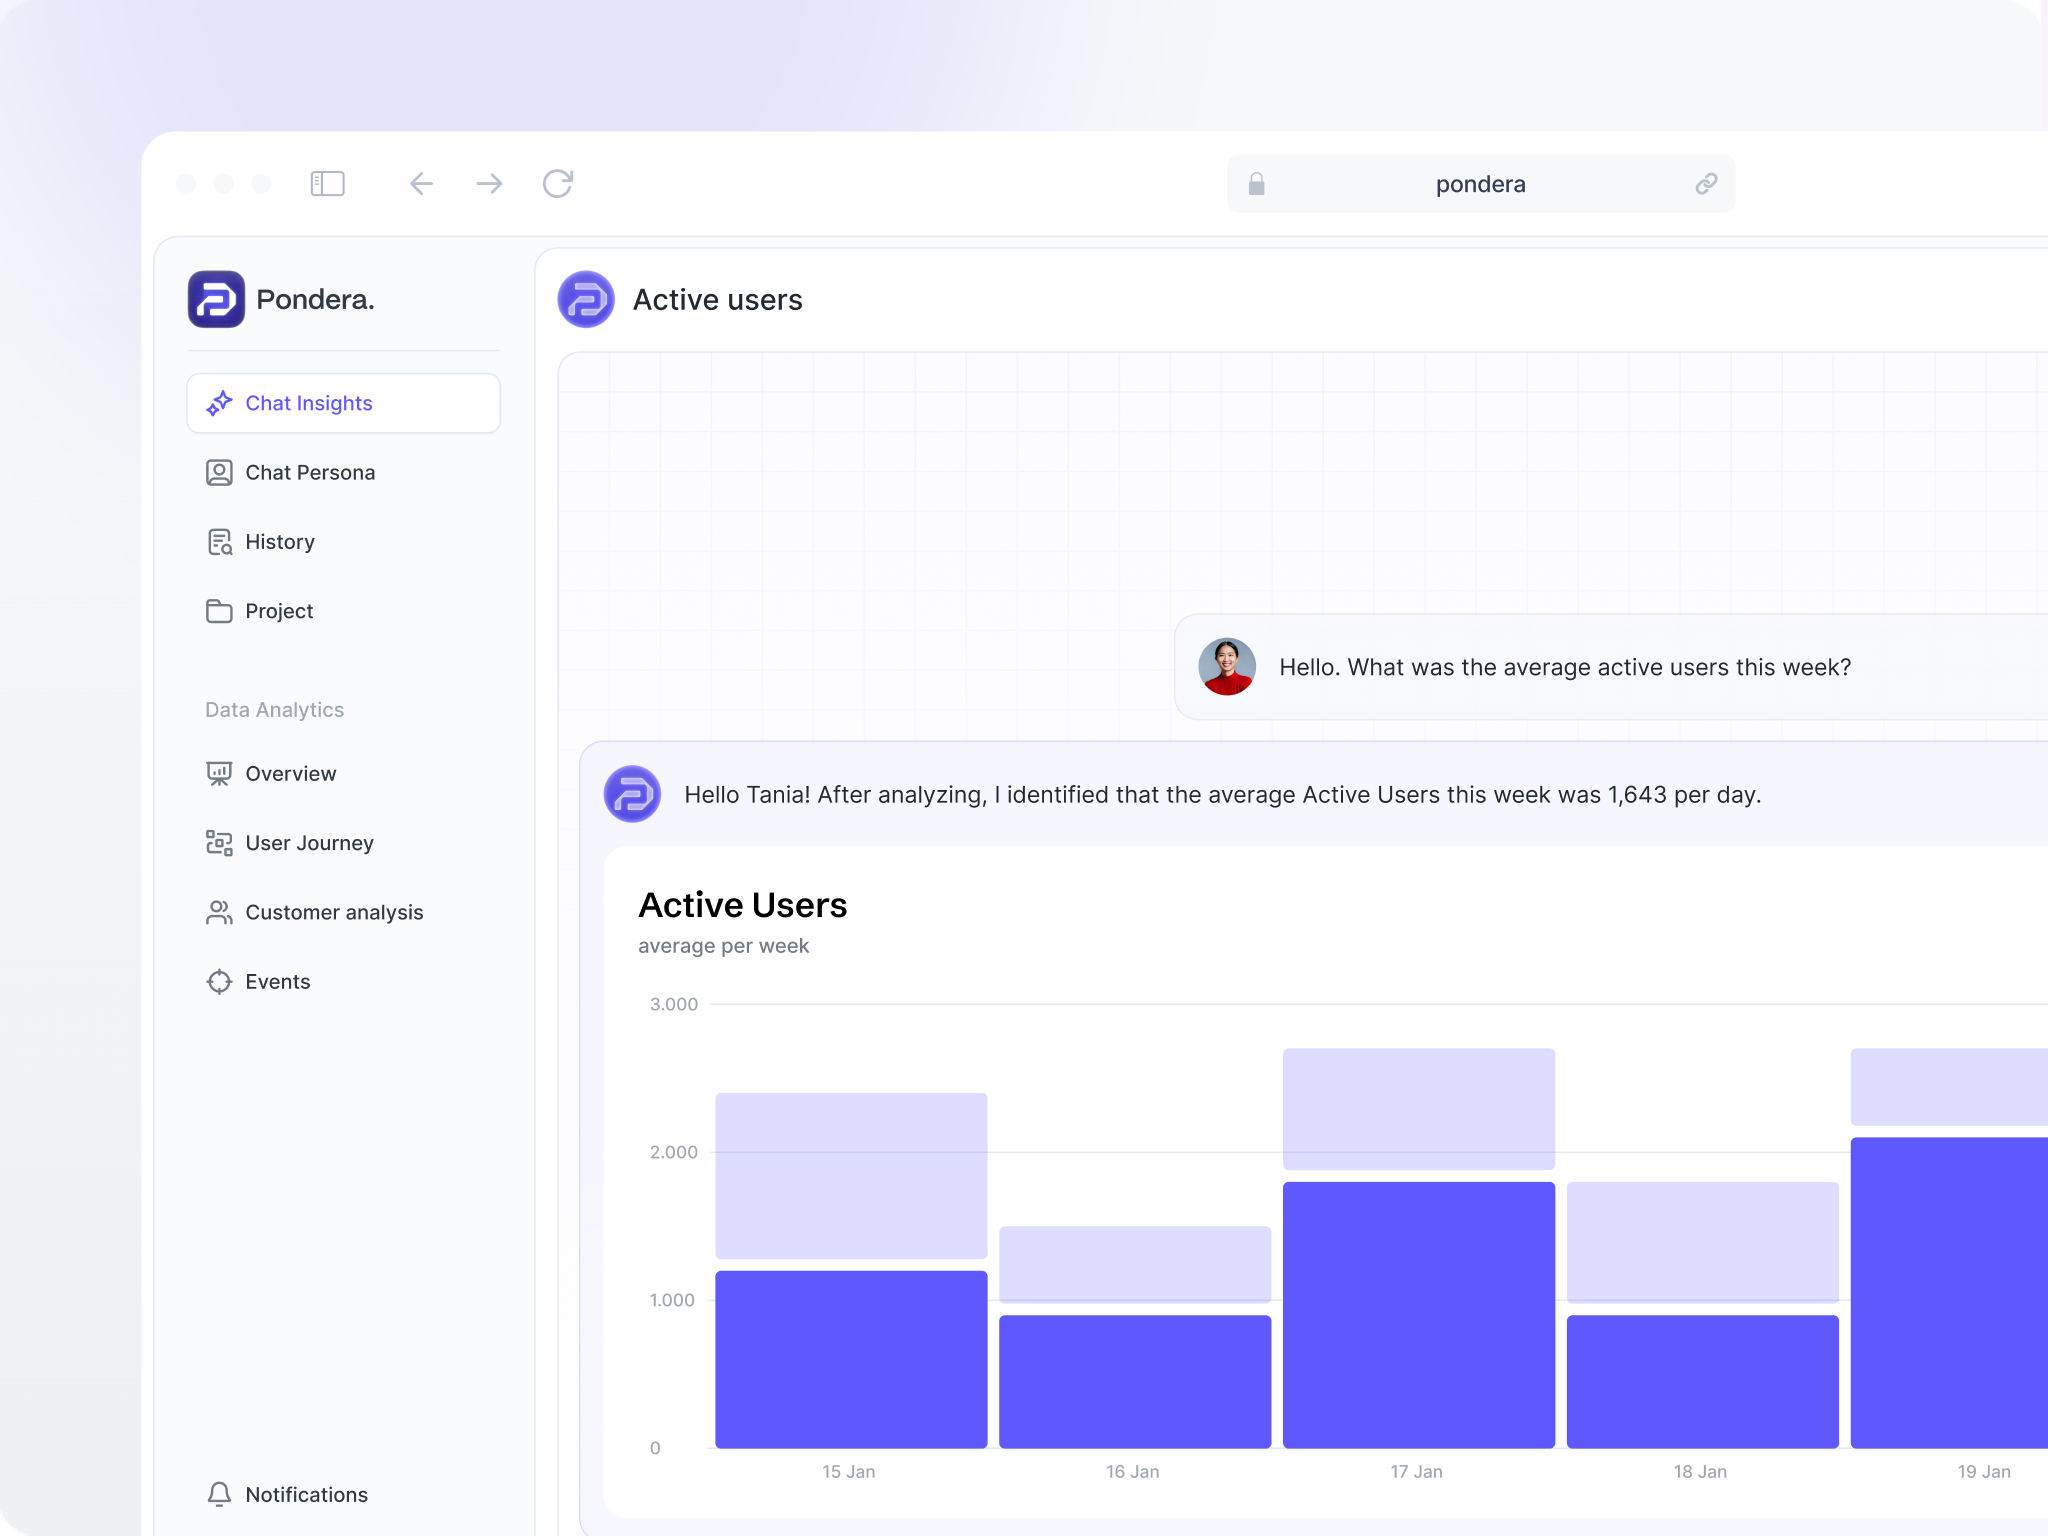This screenshot has width=2048, height=1536.
Task: Click the pondera address bar field
Action: coord(1481,184)
